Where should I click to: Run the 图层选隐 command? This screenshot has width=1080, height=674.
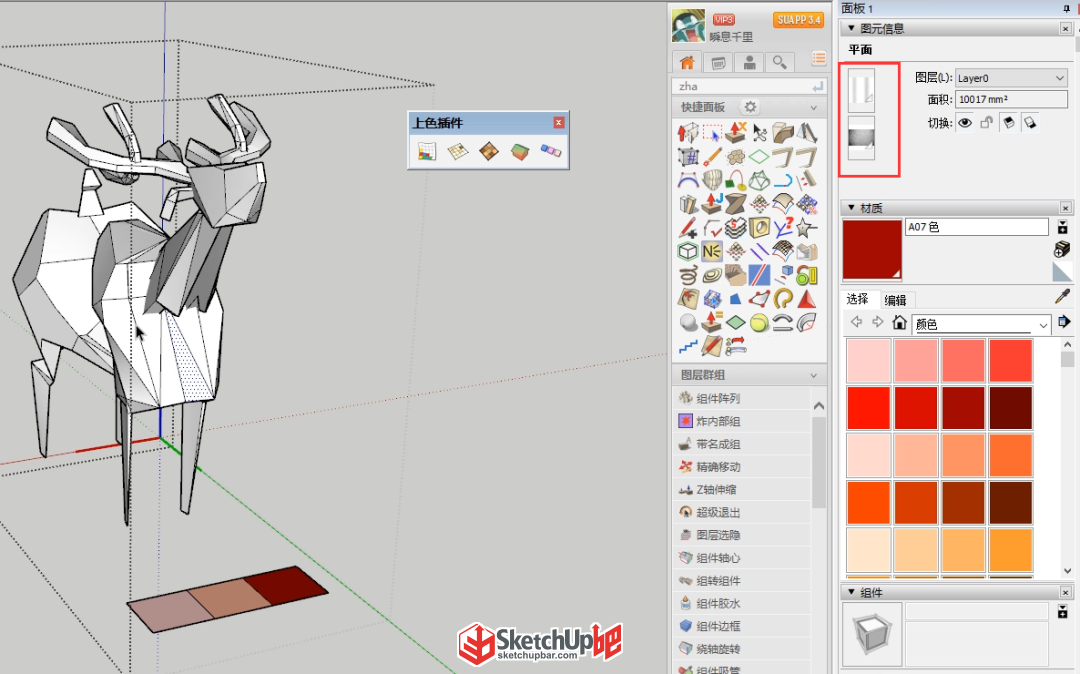click(x=741, y=535)
